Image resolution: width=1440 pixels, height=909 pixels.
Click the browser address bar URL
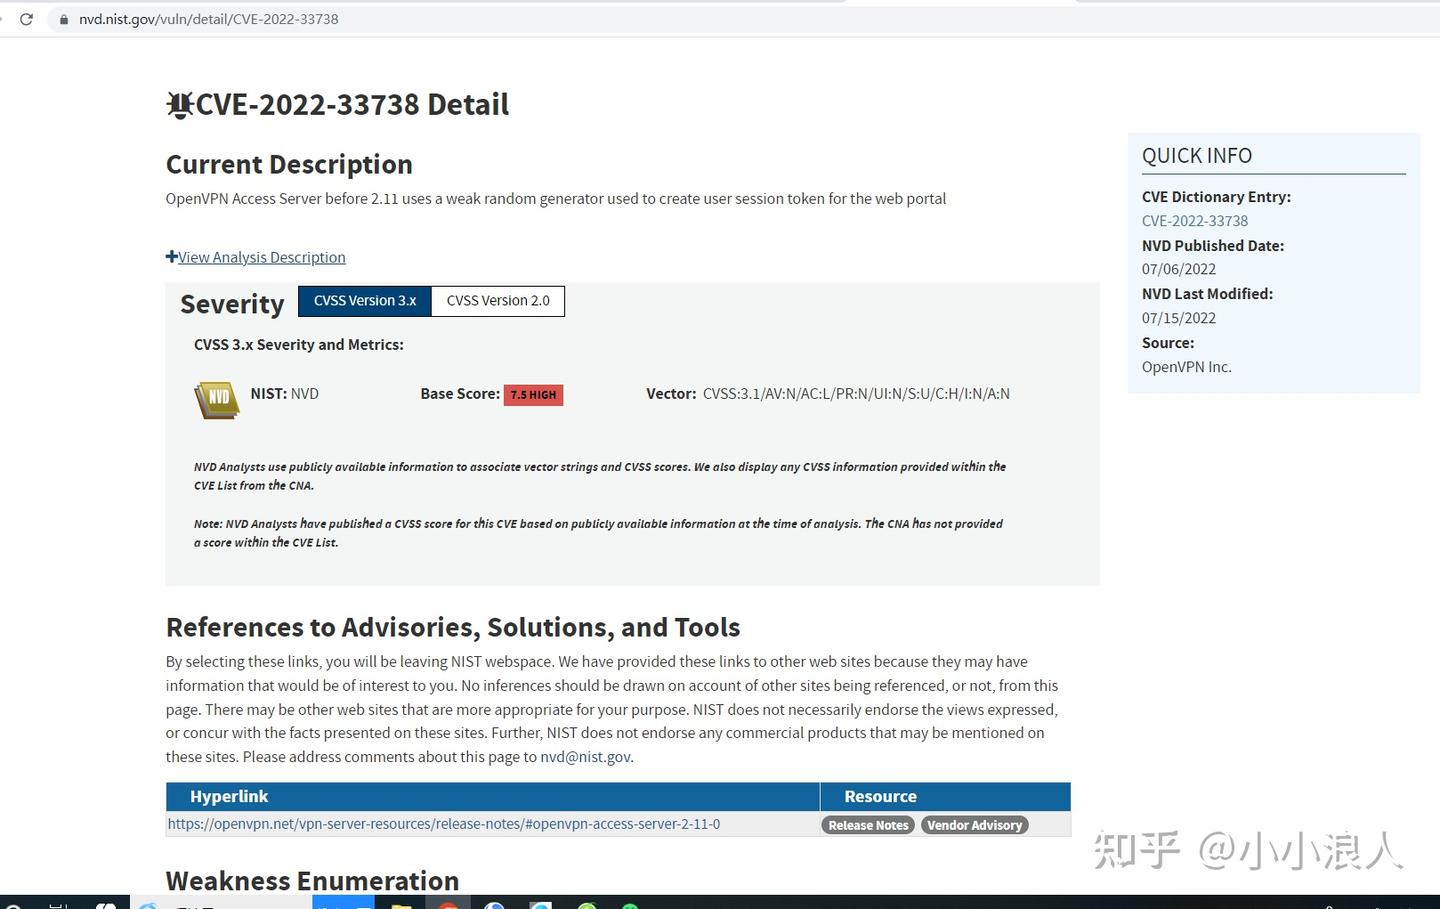coord(209,19)
